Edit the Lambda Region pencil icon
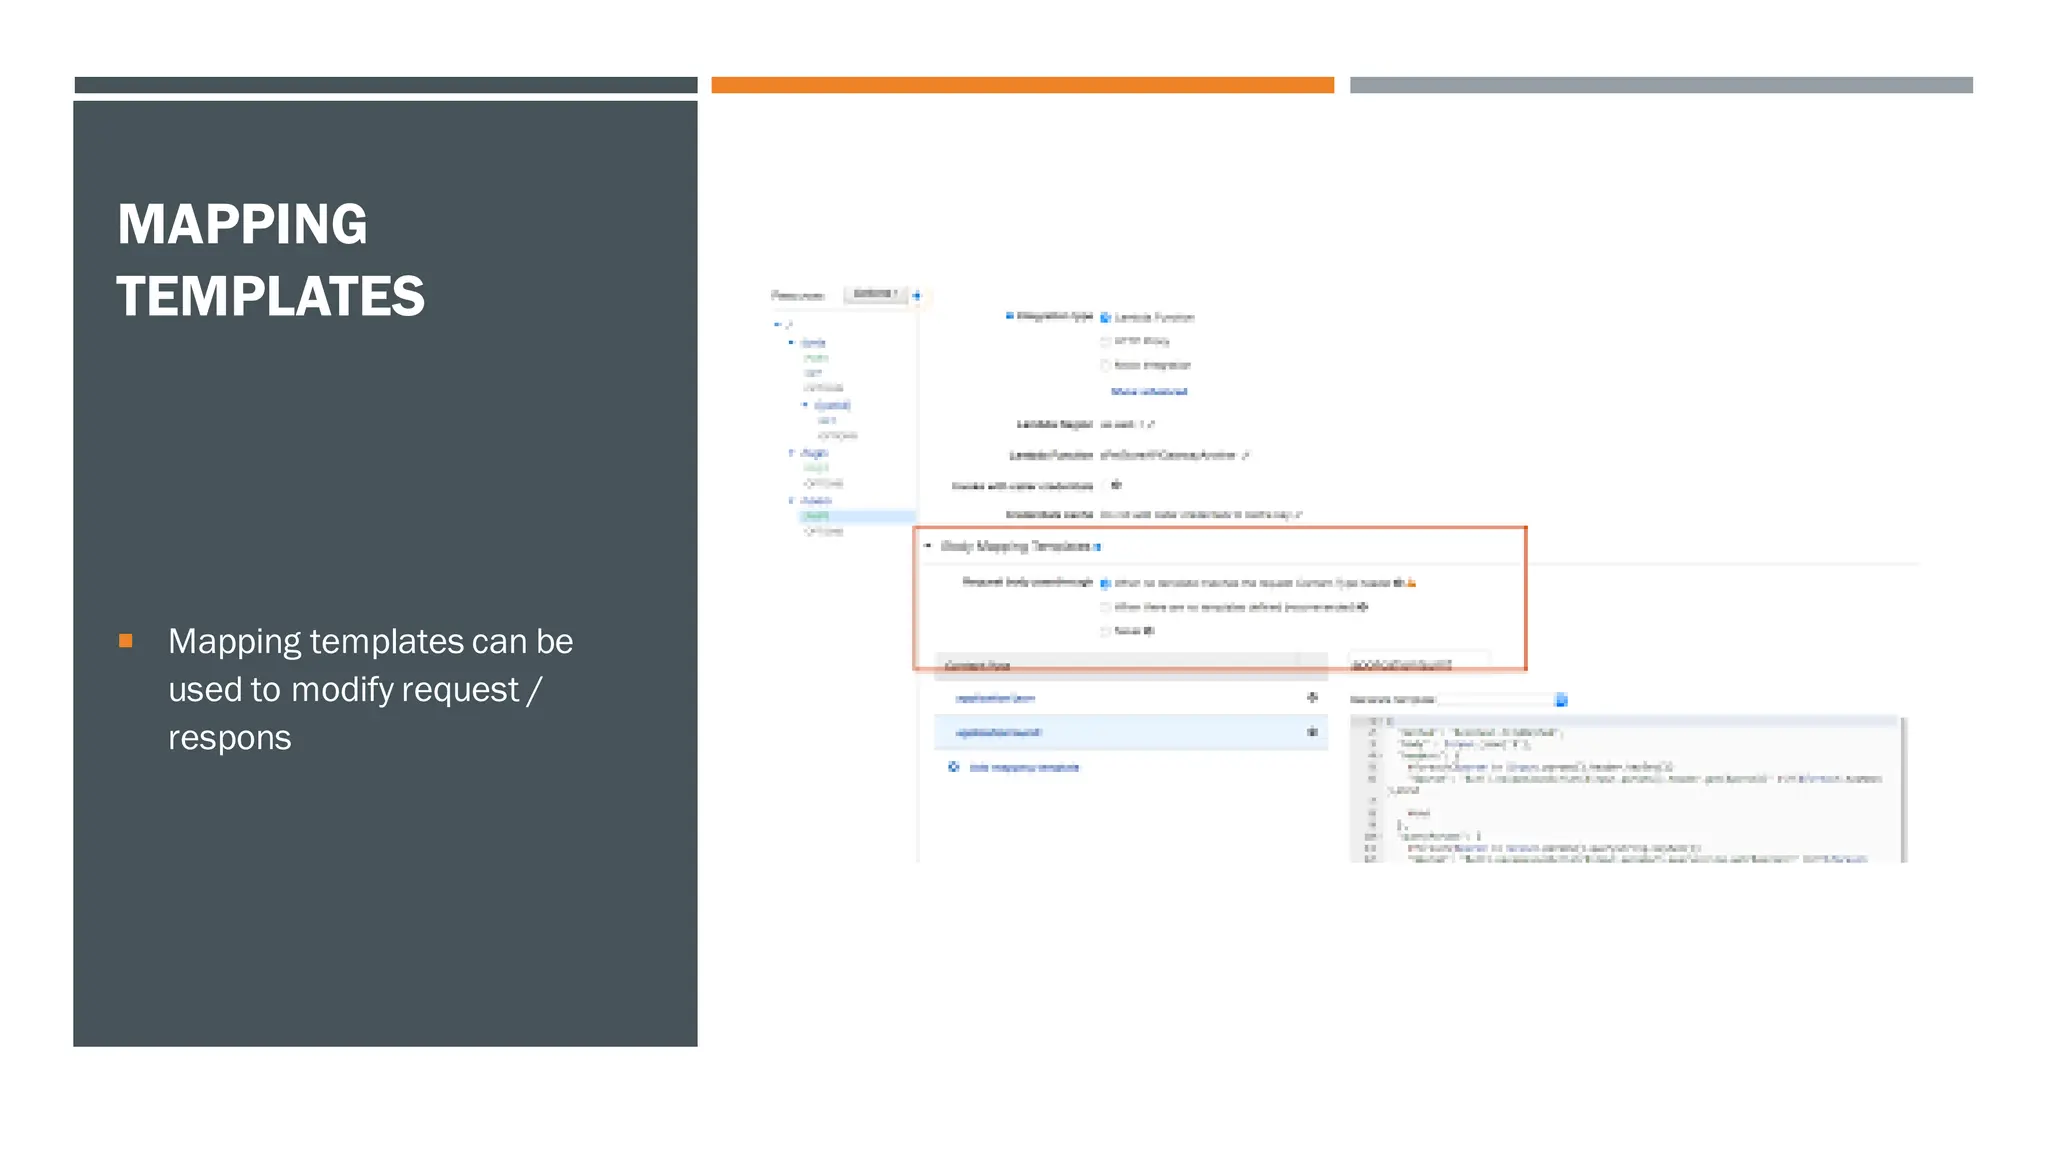Image resolution: width=2048 pixels, height=1152 pixels. coord(1151,425)
